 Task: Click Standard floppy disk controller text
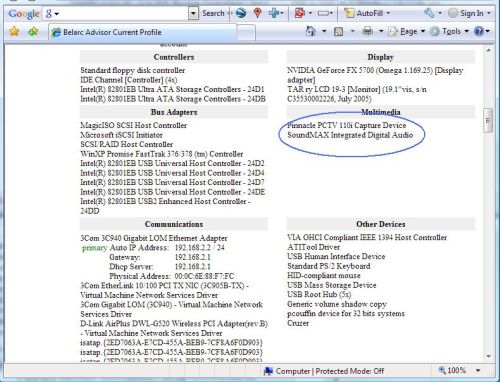pos(133,70)
